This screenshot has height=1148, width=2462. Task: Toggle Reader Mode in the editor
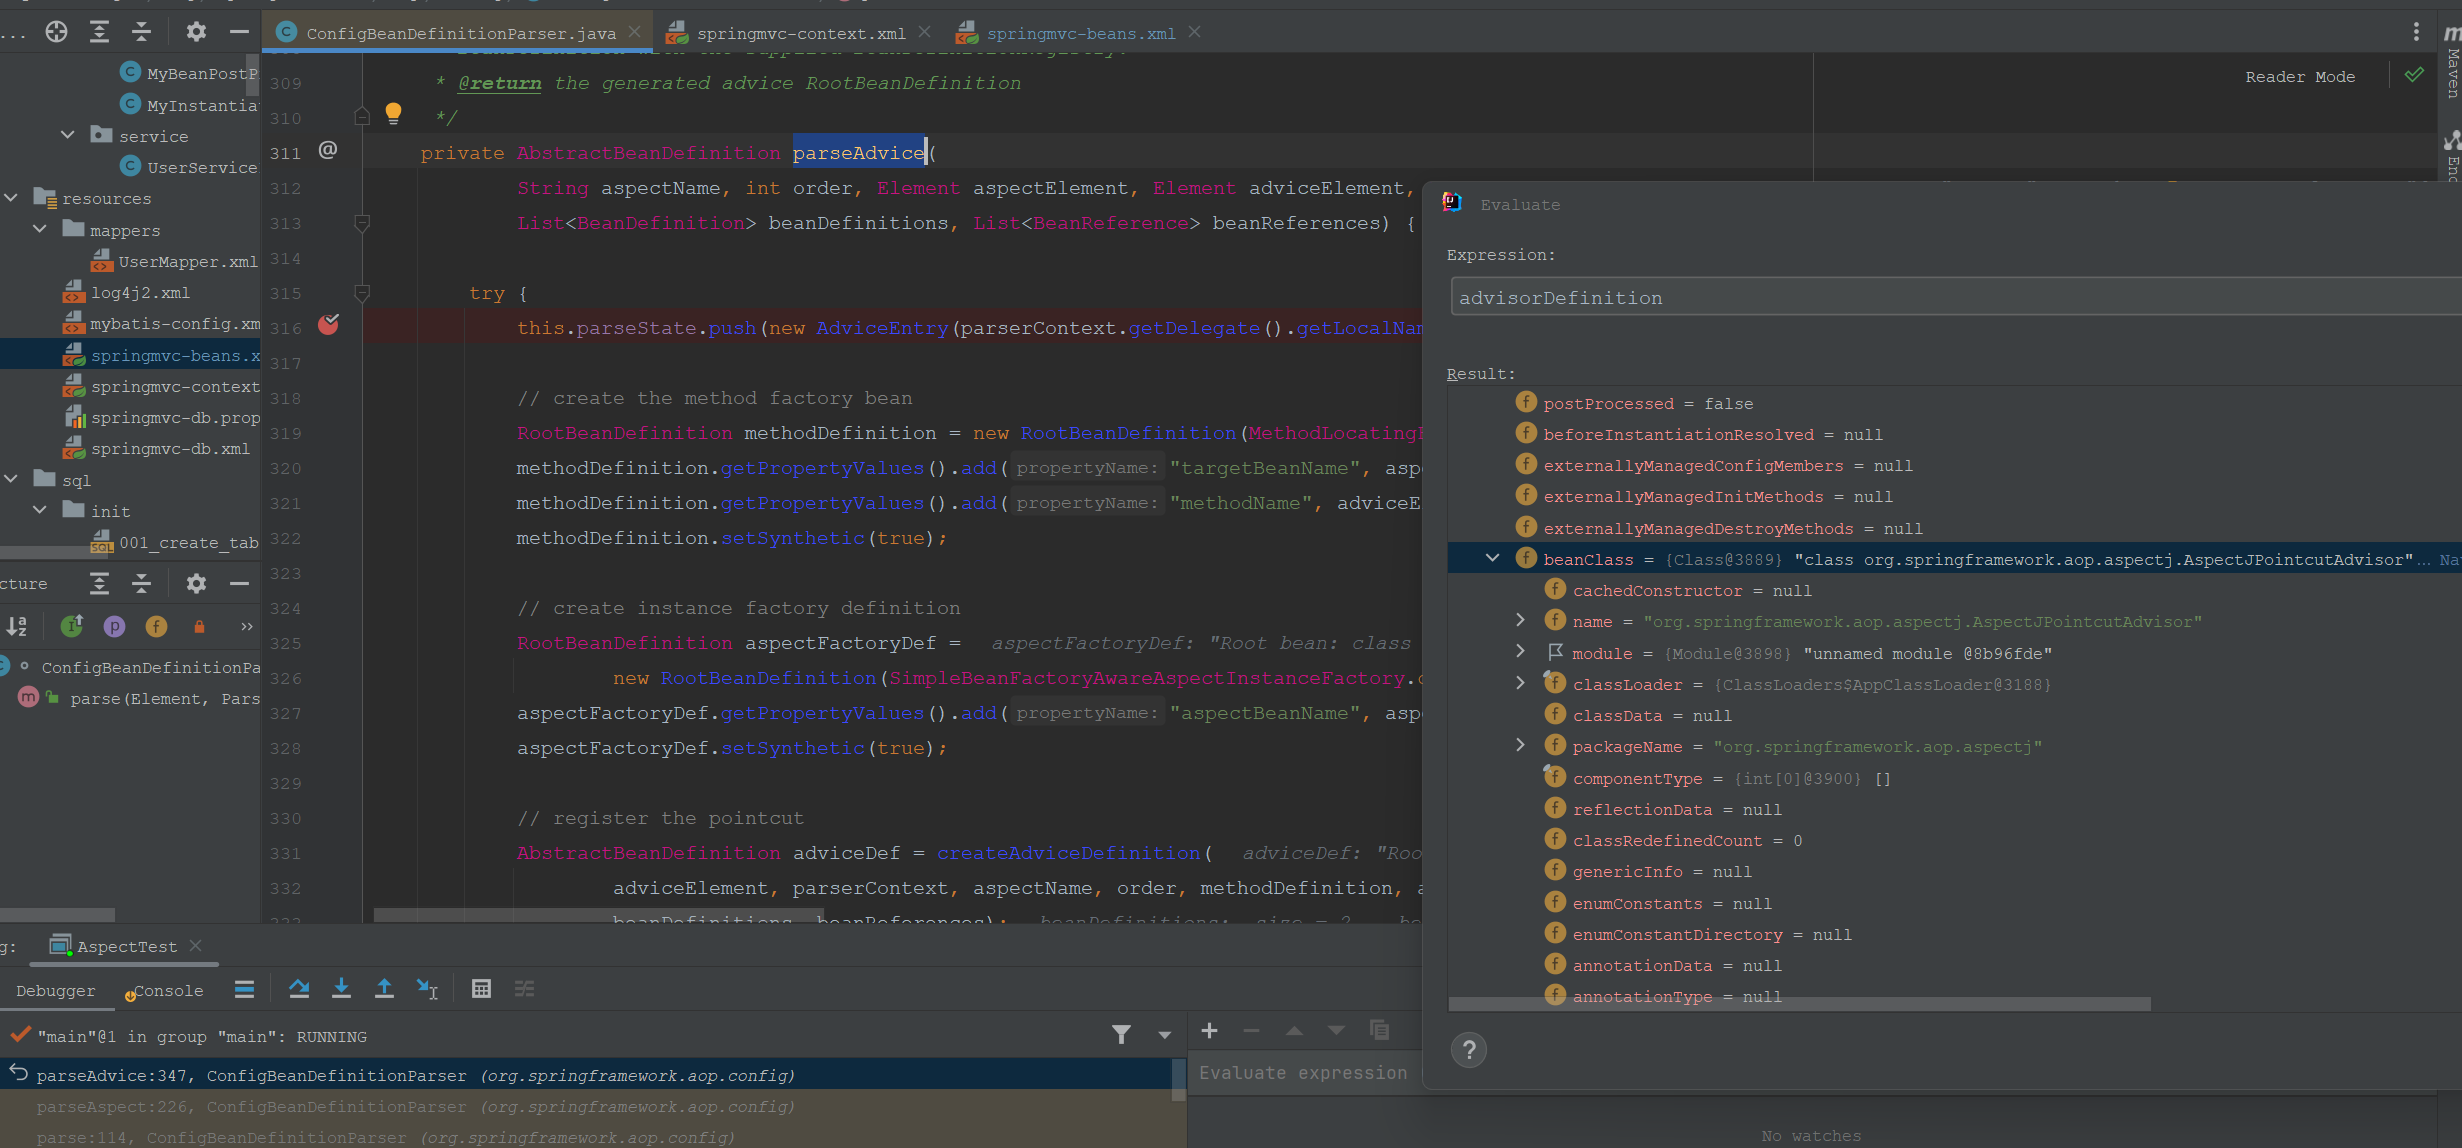[x=2299, y=77]
